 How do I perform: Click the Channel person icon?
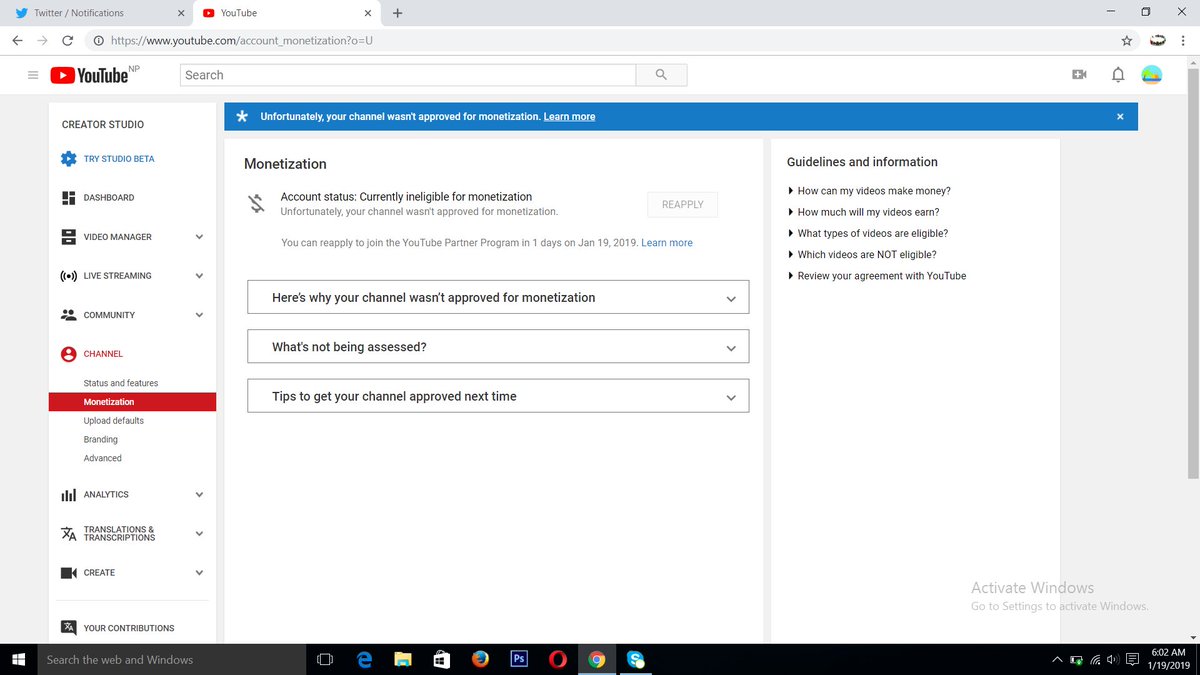(68, 354)
